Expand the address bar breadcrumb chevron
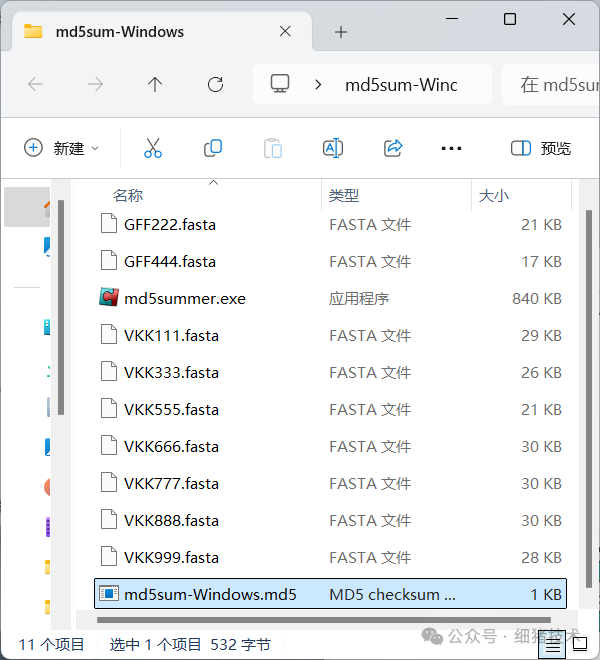 318,85
